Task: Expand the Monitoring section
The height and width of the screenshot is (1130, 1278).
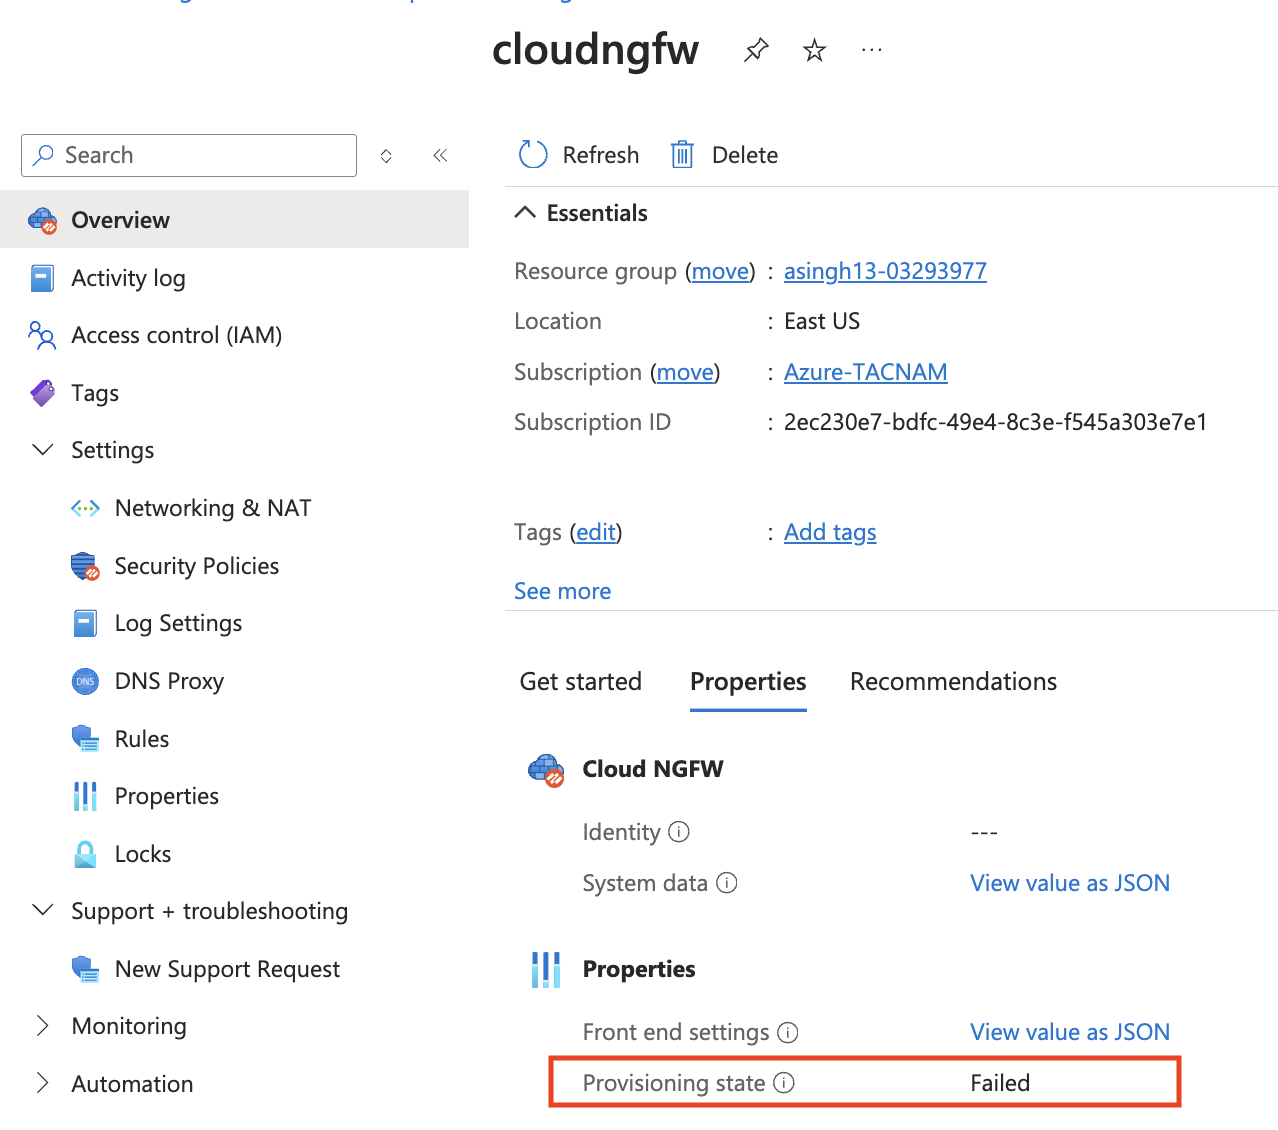Action: 43,1026
